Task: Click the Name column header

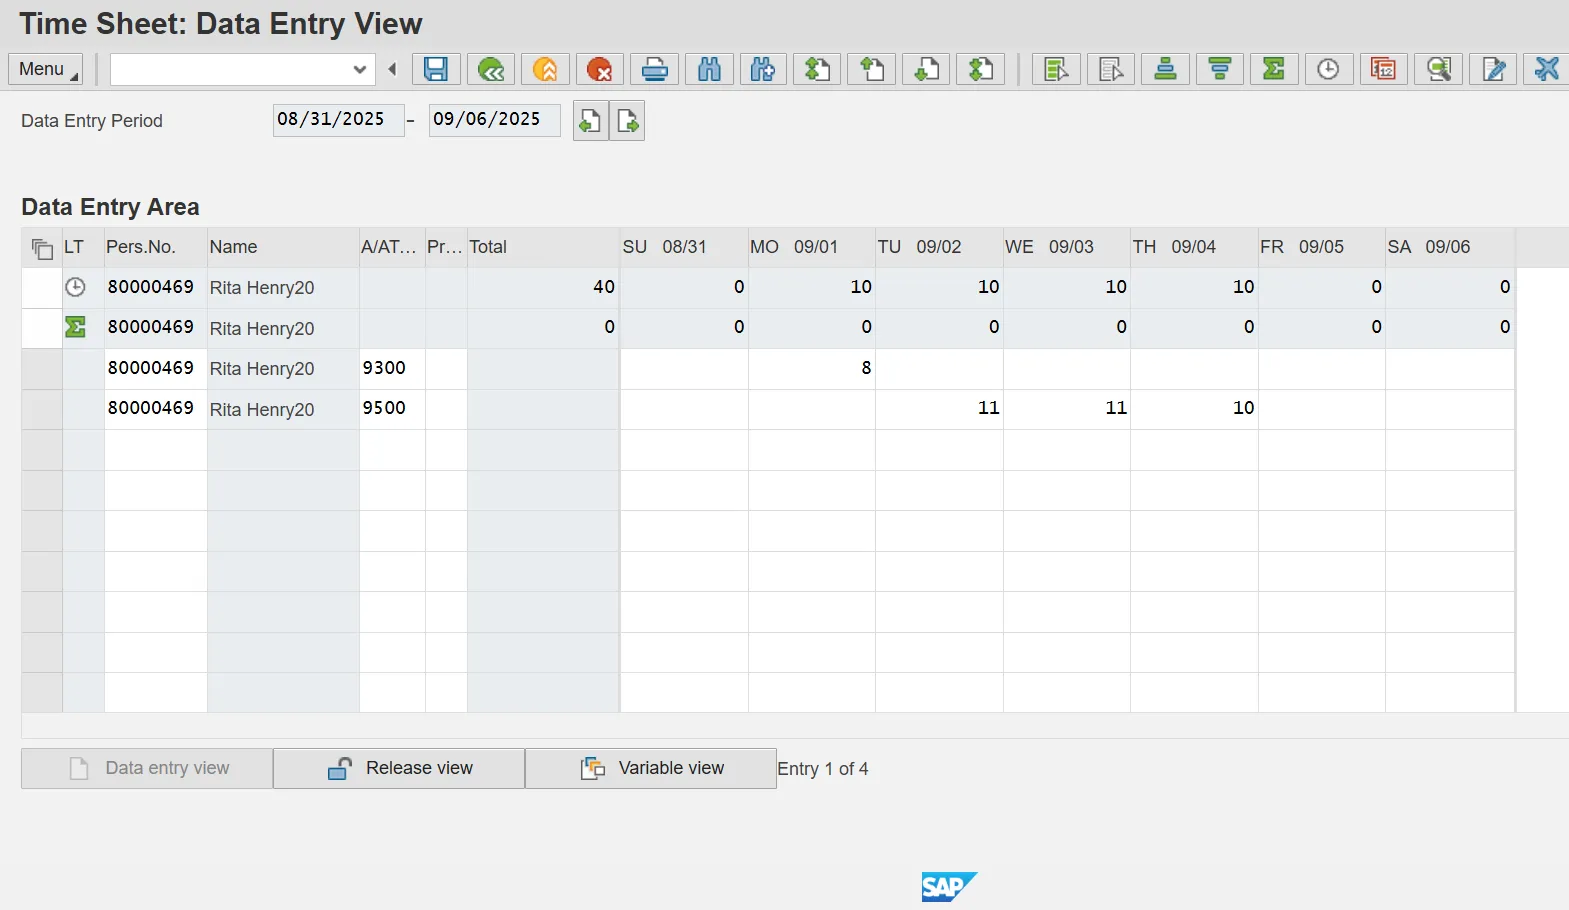Action: coord(283,247)
